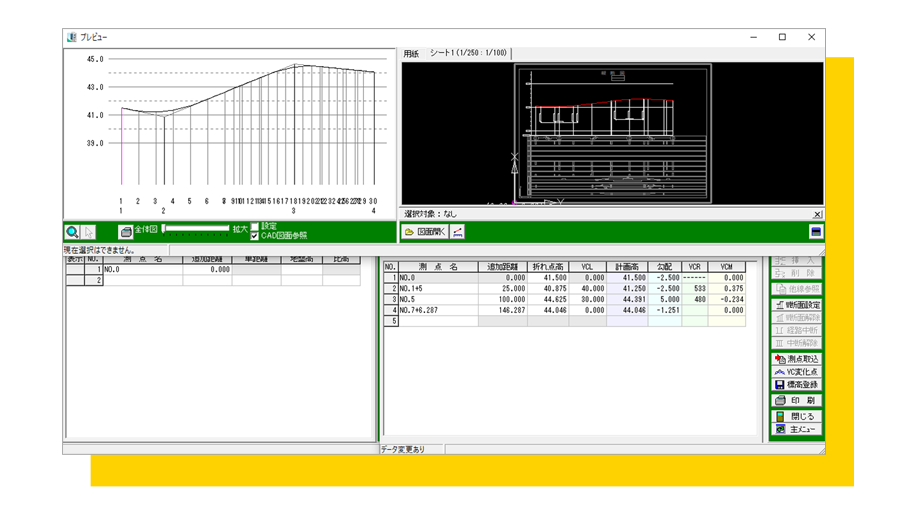Open 断面設定 section settings
The image size is (916, 515).
tap(797, 305)
